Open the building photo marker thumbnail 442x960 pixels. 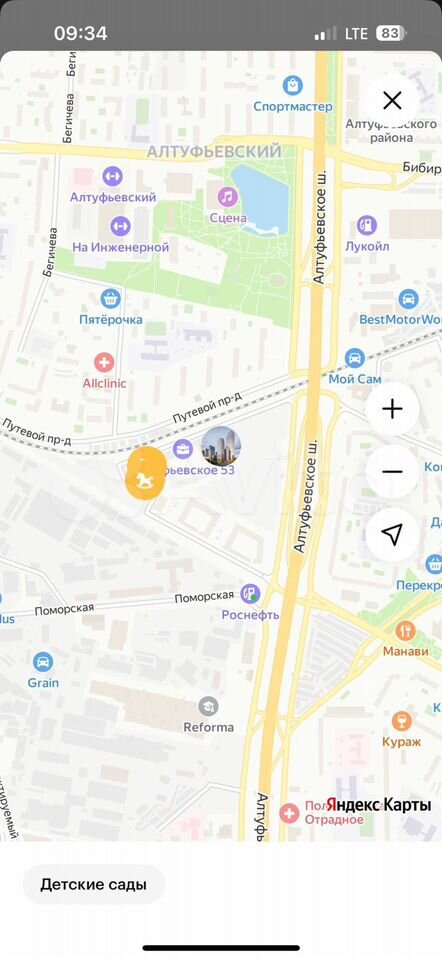click(221, 446)
